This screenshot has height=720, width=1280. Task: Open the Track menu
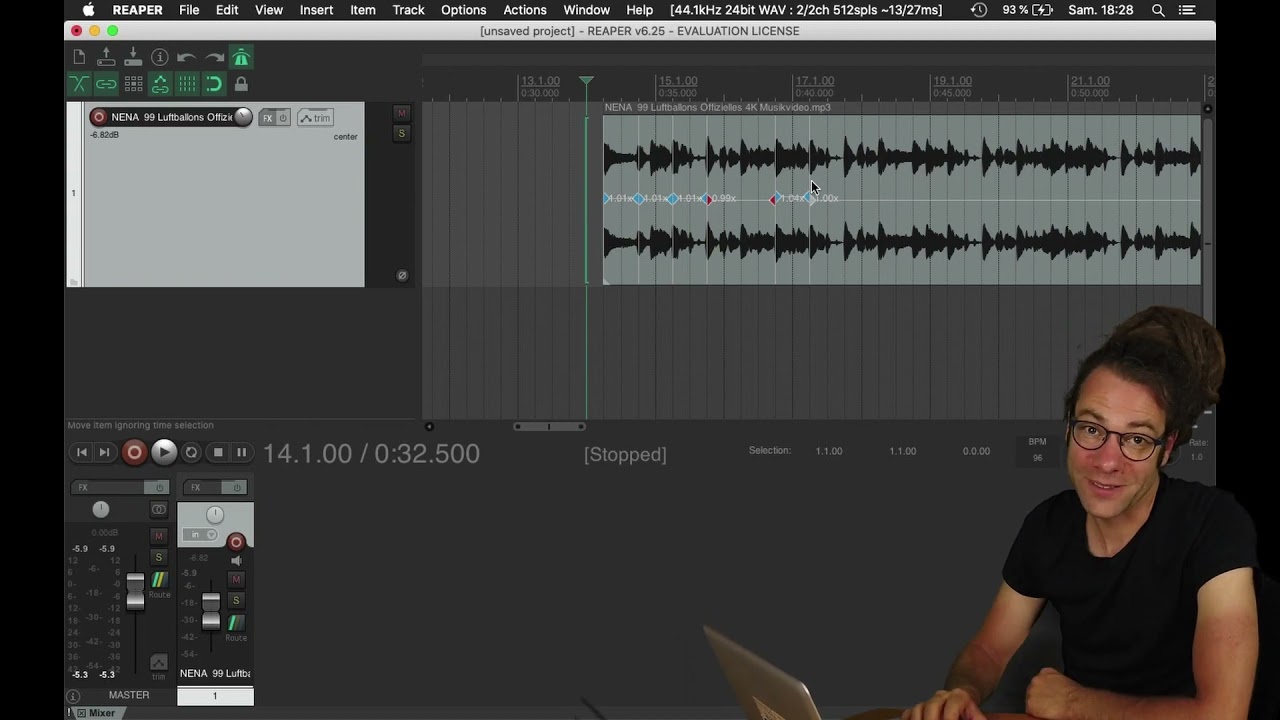point(408,10)
